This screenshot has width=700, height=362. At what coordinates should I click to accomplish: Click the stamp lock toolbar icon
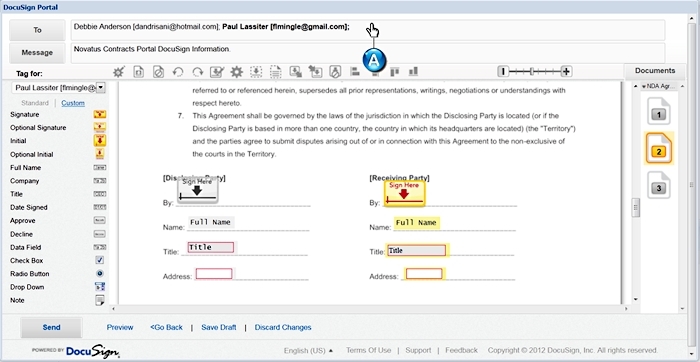pos(335,72)
